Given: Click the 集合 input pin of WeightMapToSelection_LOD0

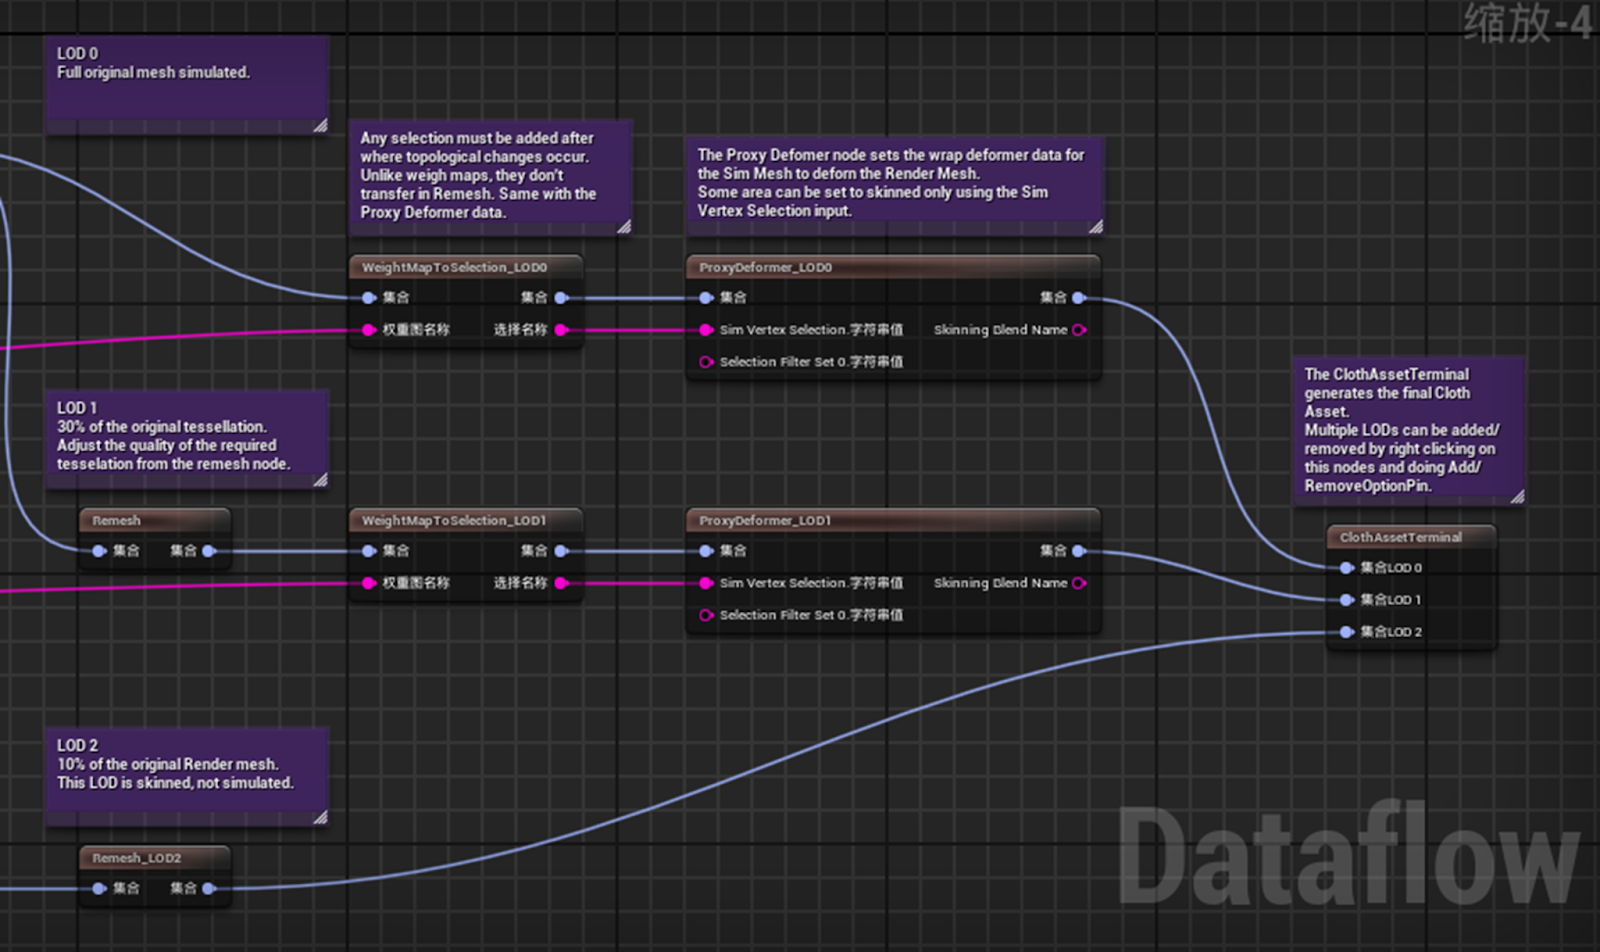Looking at the screenshot, I should click(x=369, y=297).
